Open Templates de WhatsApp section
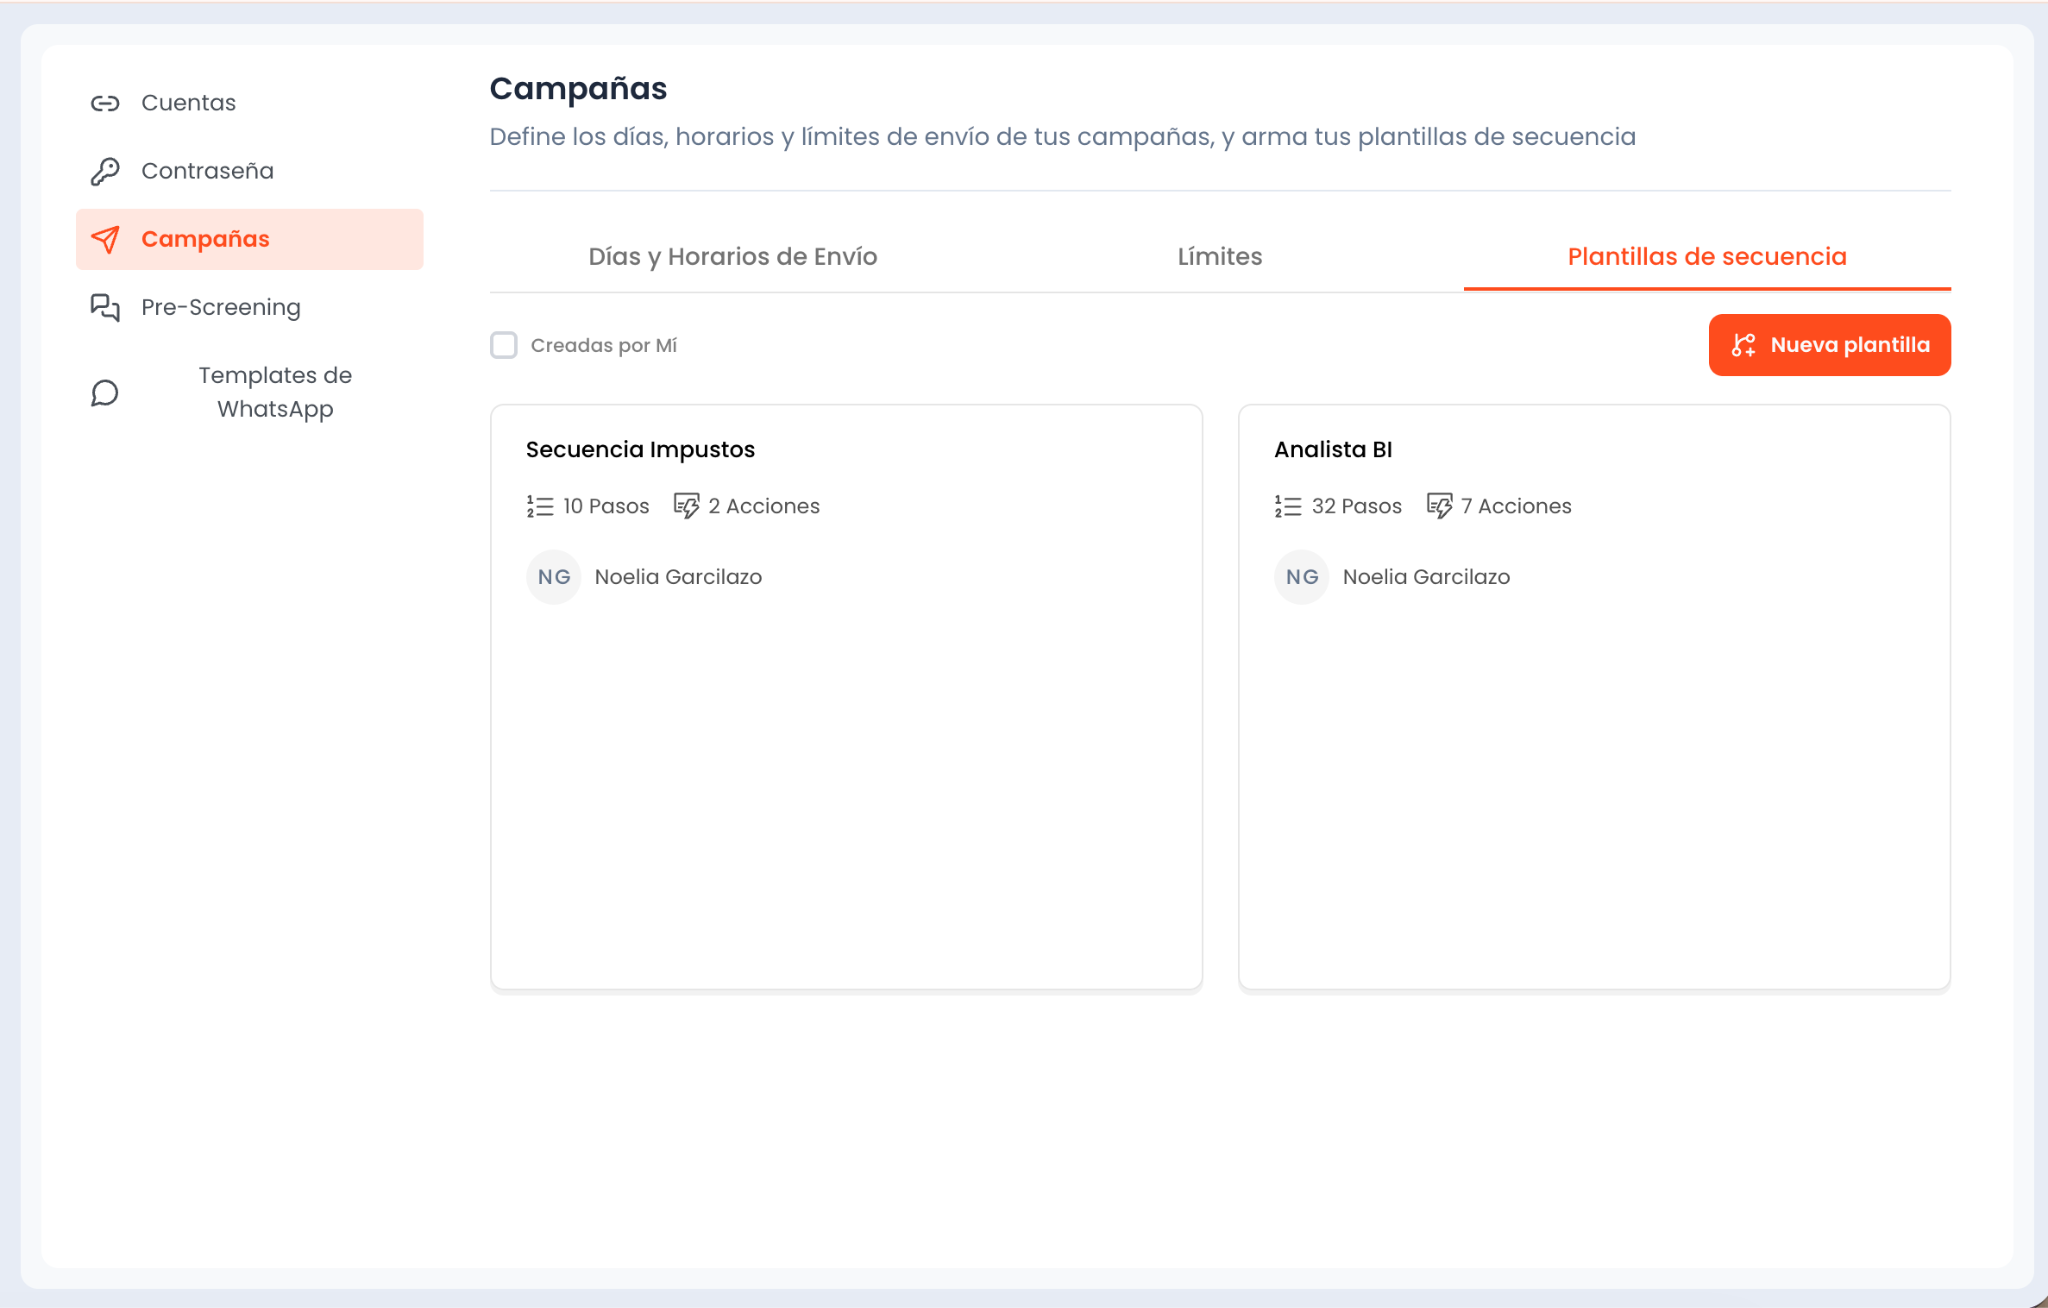Screen dimensions: 2048x1308 coord(250,393)
